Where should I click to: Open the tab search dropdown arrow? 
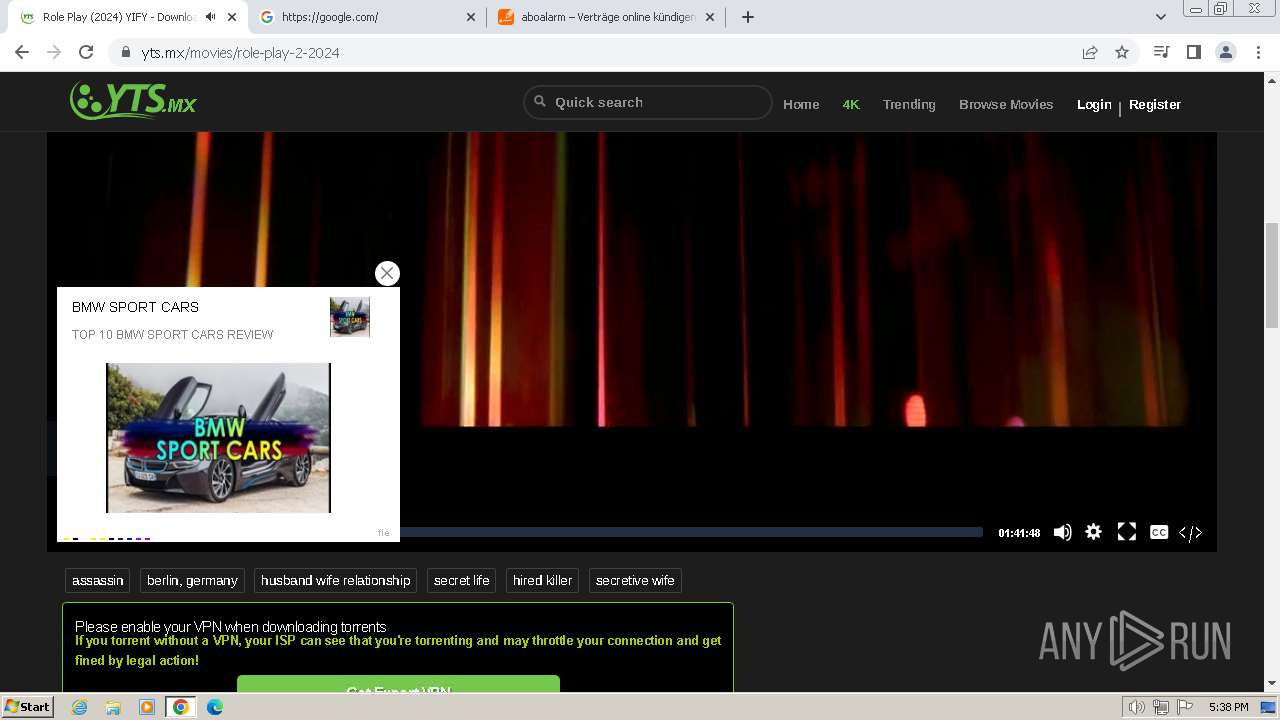click(1161, 17)
